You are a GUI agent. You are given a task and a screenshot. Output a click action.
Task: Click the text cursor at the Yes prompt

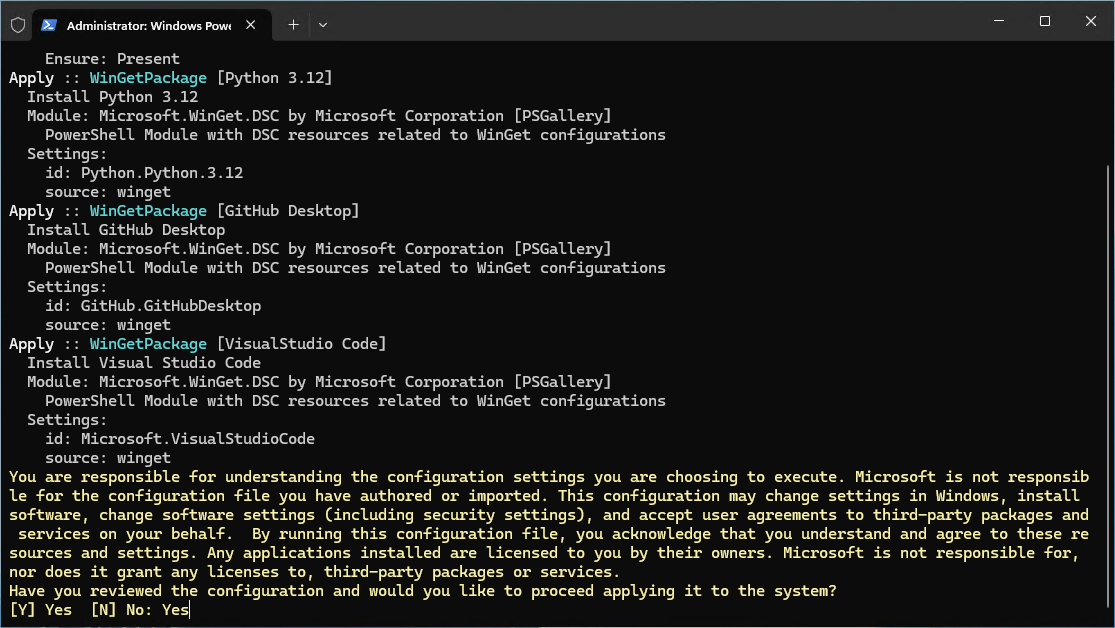[x=186, y=610]
